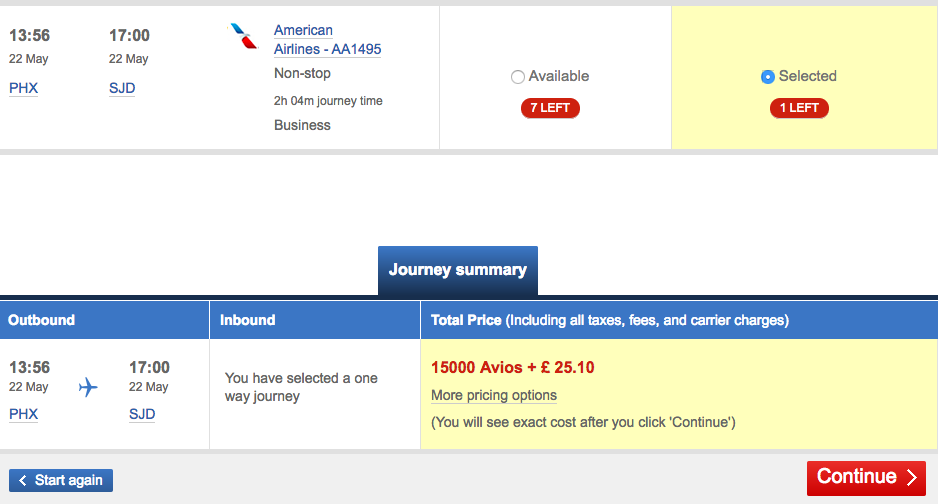Viewport: 939px width, 504px height.
Task: Click the back arrow on Start again
Action: pos(23,480)
